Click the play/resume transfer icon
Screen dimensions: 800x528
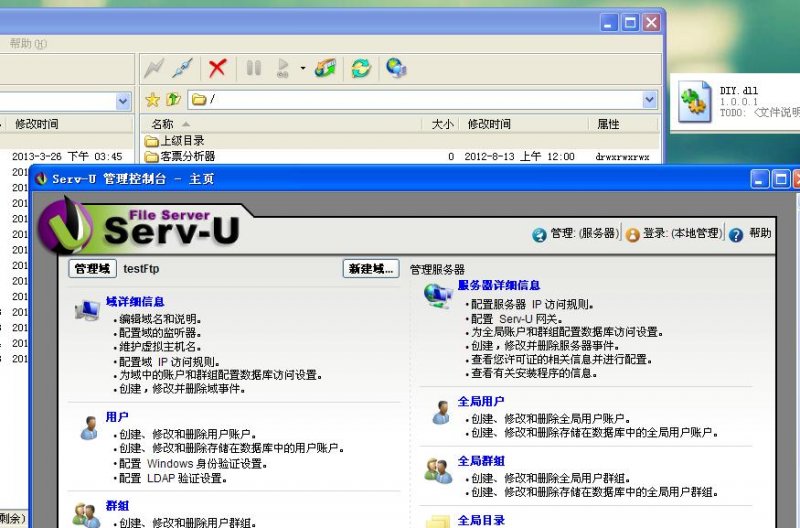(x=283, y=68)
